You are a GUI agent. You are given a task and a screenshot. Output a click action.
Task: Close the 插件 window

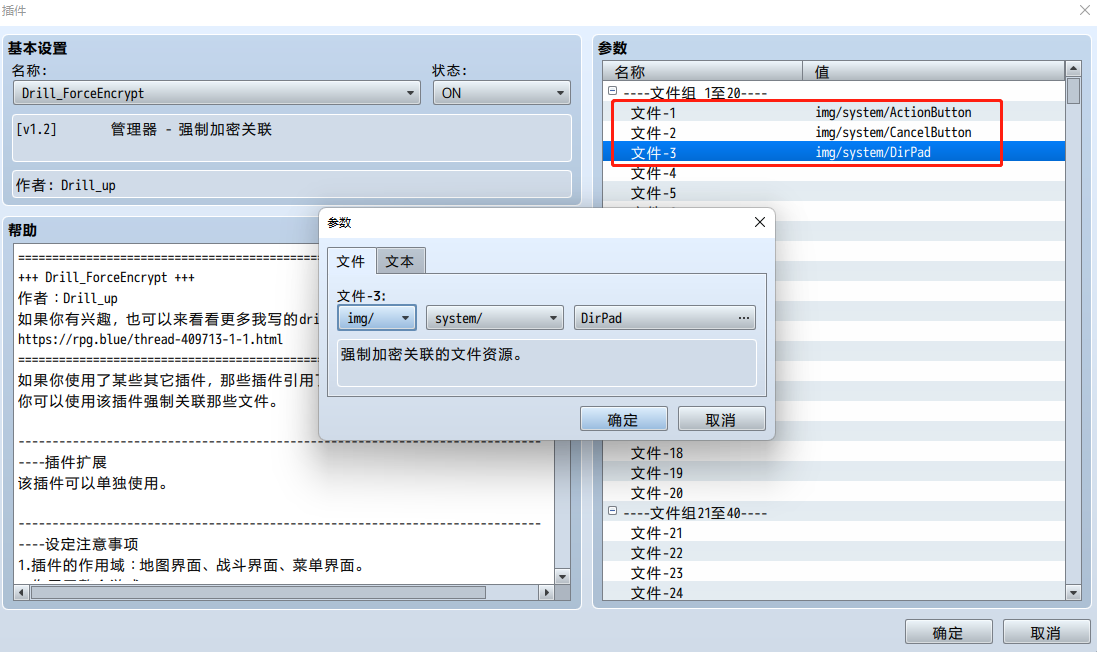click(1084, 10)
